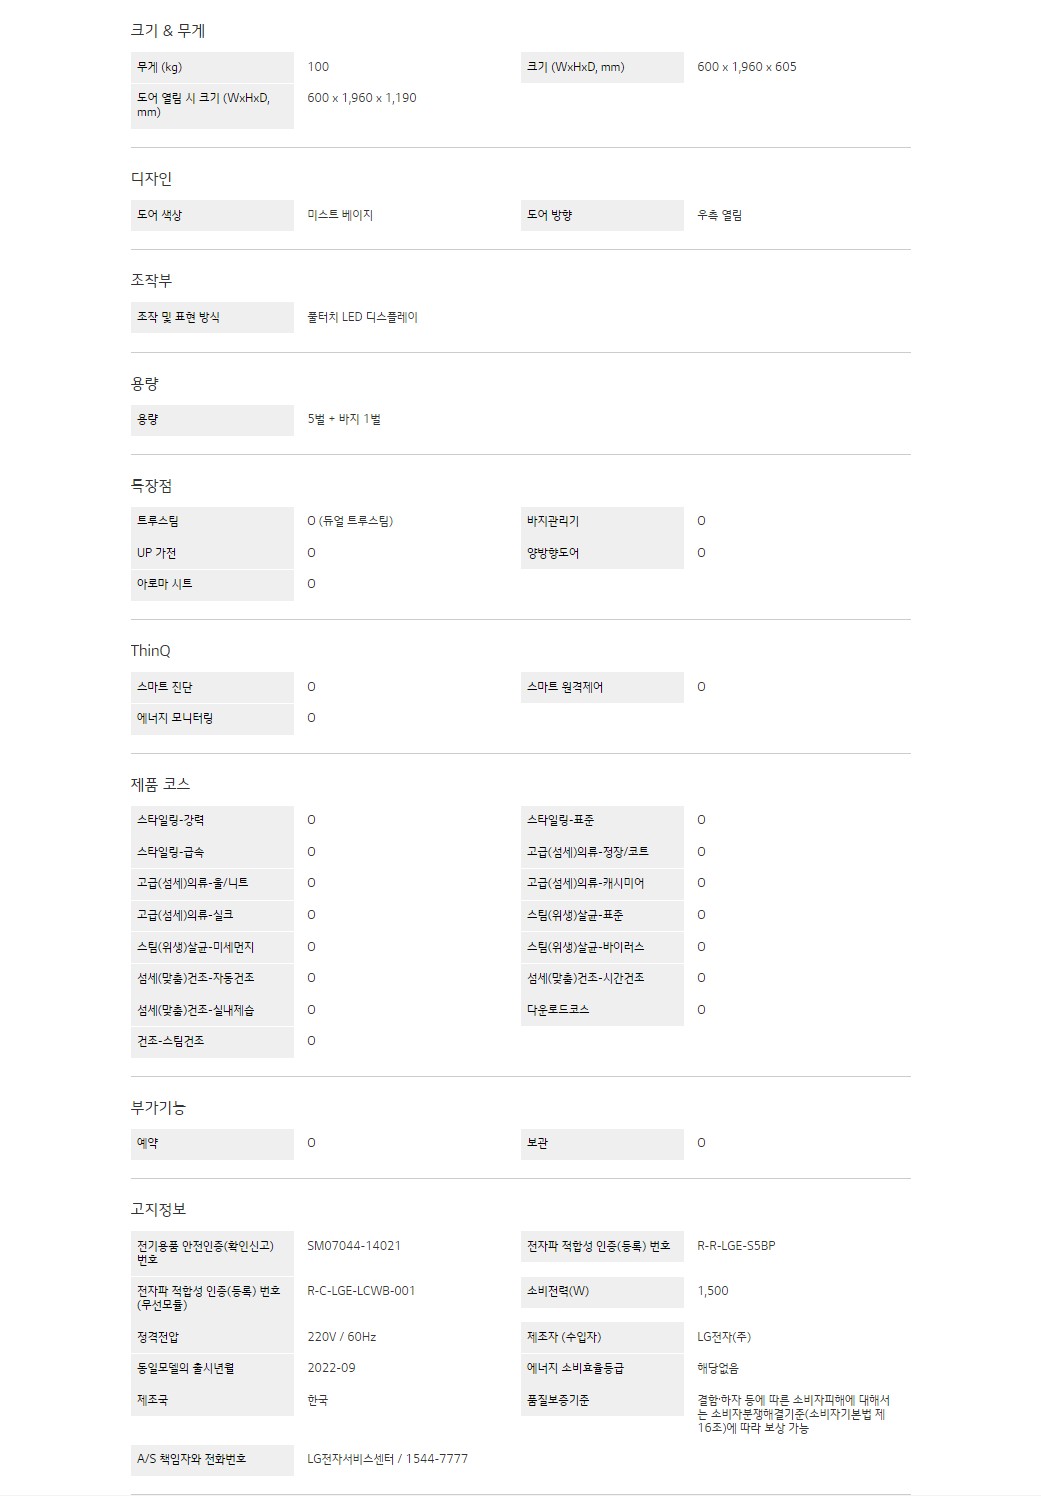Click the '크기 & 무게' section heading
The height and width of the screenshot is (1496, 1041).
[168, 31]
